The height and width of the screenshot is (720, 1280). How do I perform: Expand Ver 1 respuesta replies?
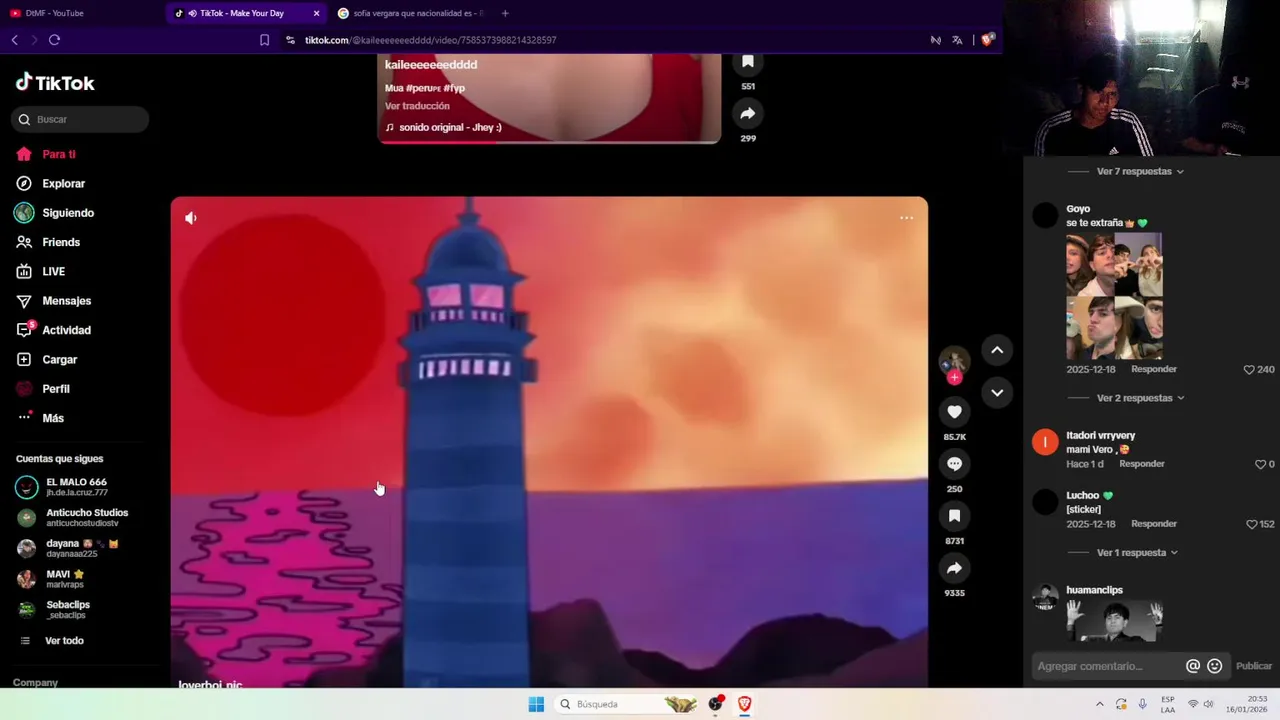pos(1137,553)
